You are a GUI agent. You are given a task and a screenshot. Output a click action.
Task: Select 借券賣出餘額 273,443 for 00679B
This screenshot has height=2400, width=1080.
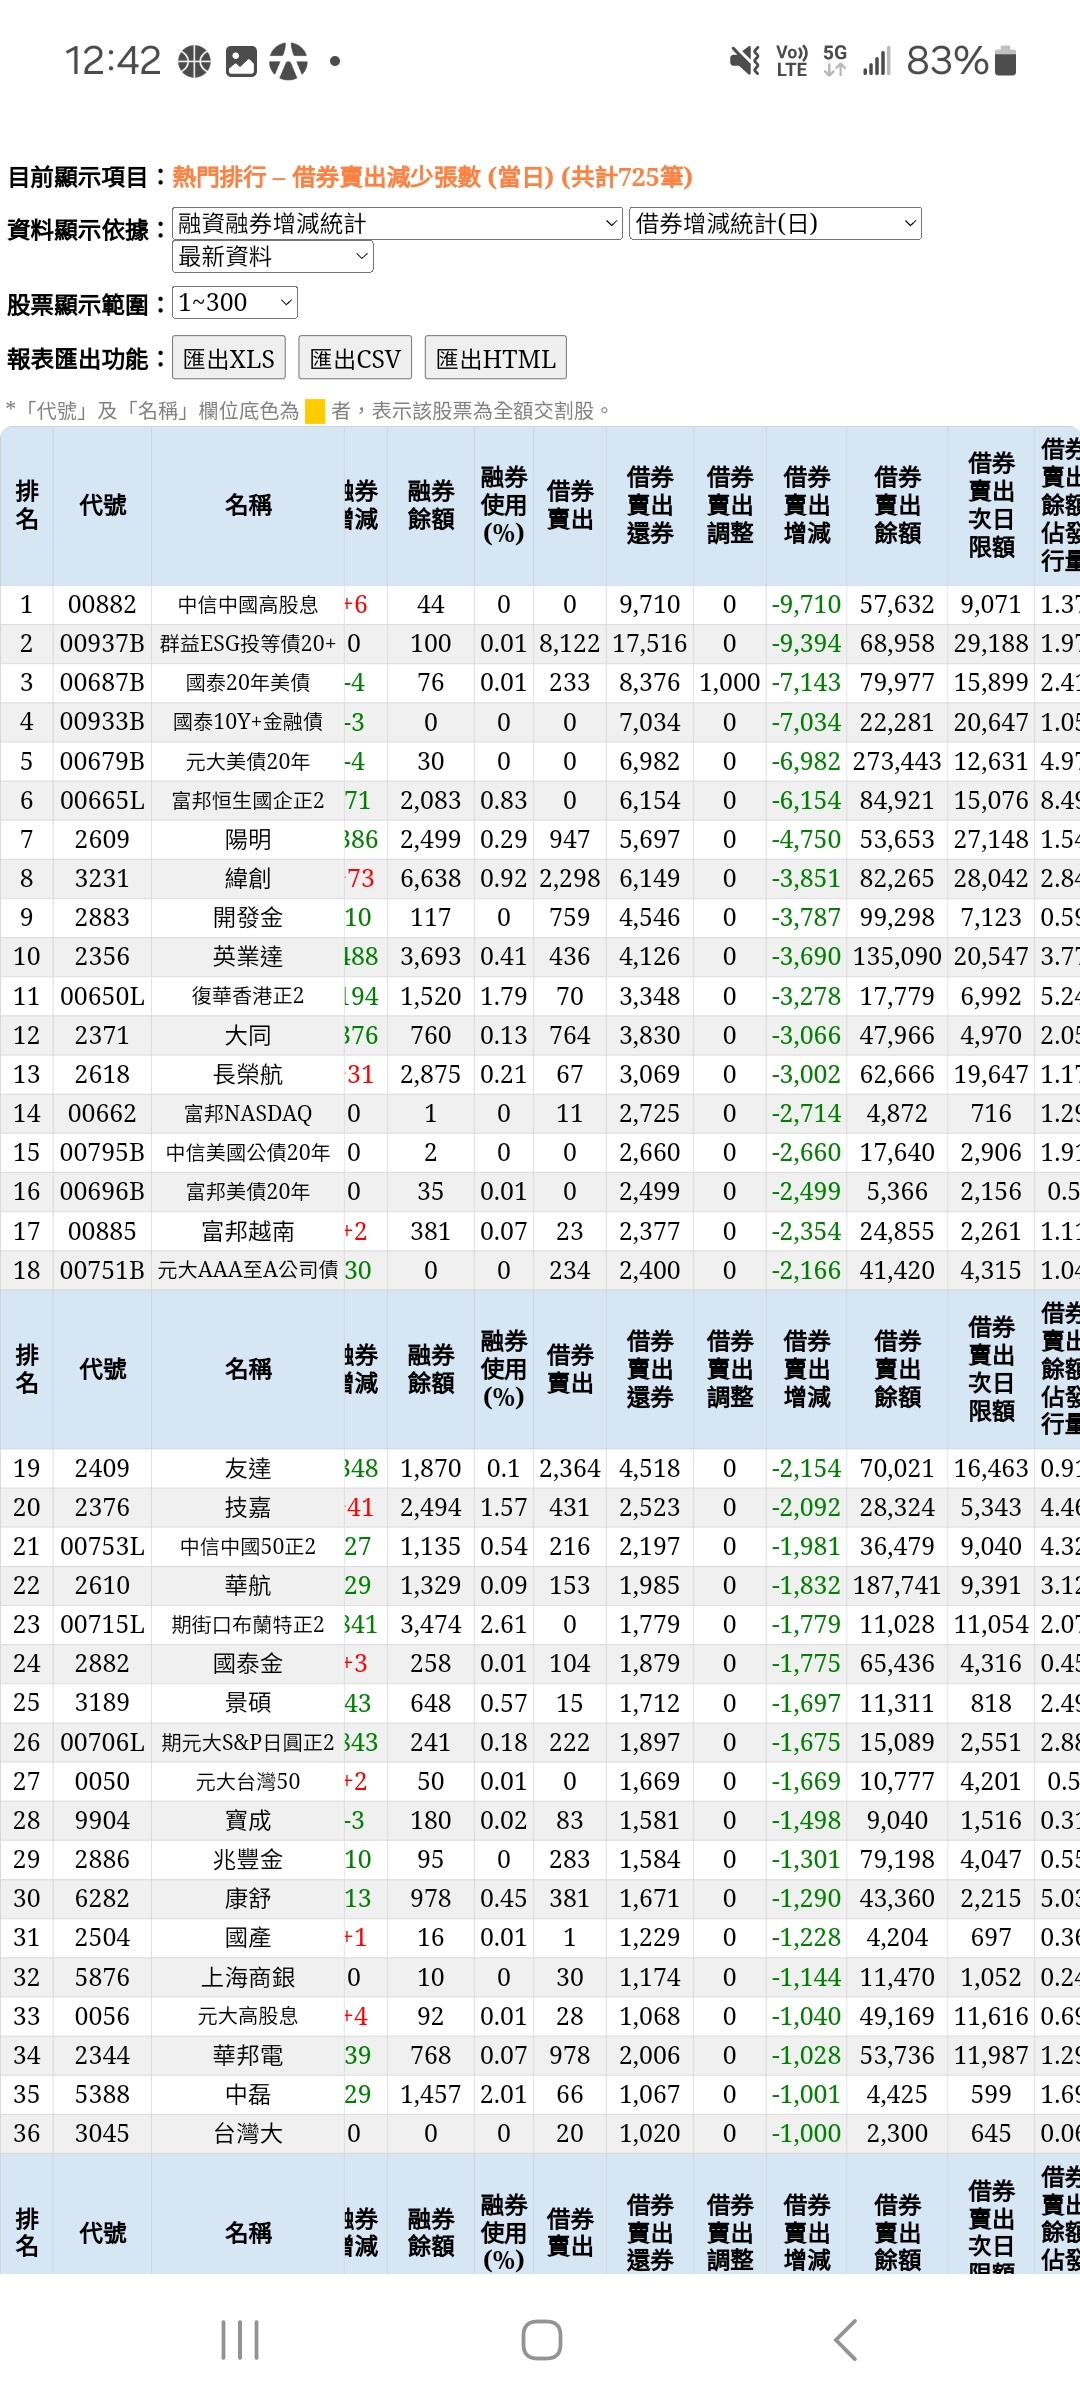[x=897, y=762]
